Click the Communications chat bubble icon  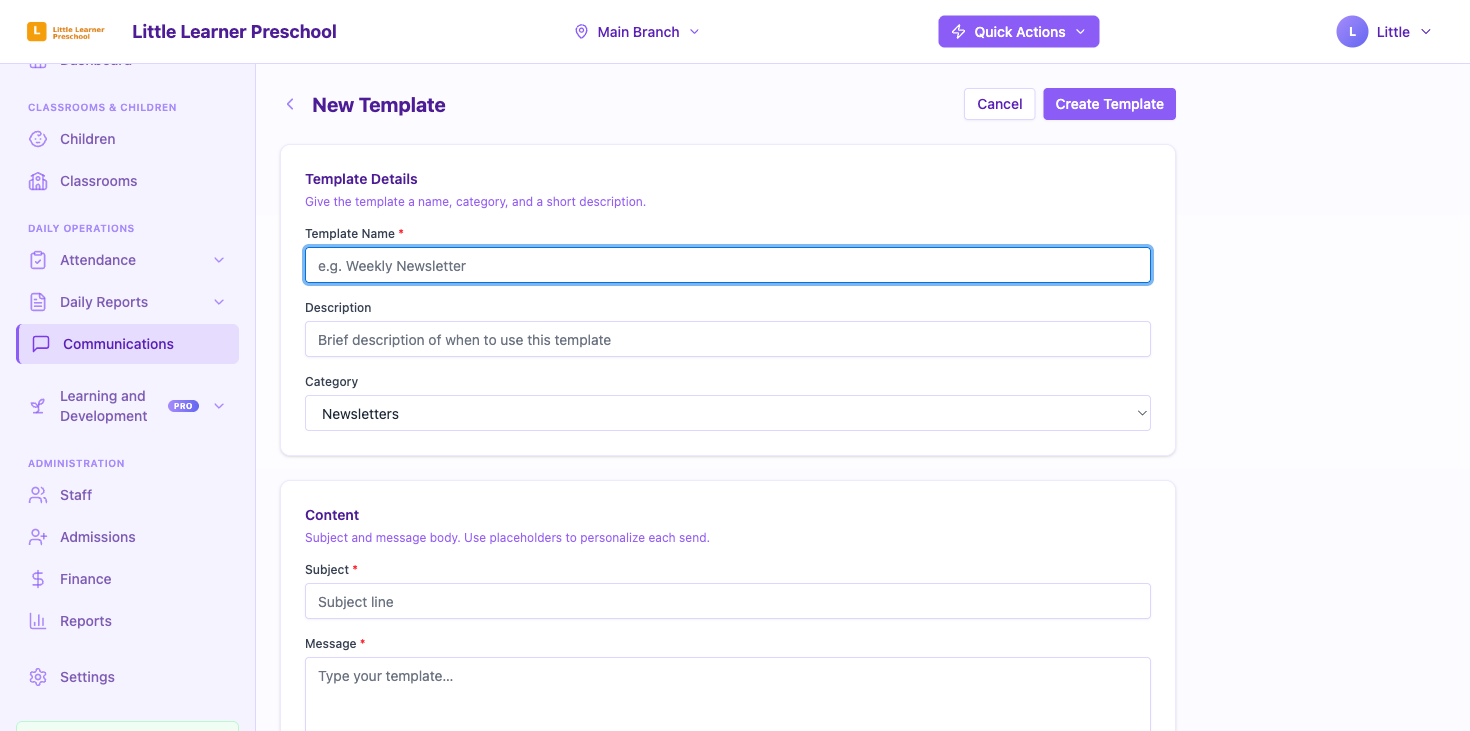click(41, 344)
